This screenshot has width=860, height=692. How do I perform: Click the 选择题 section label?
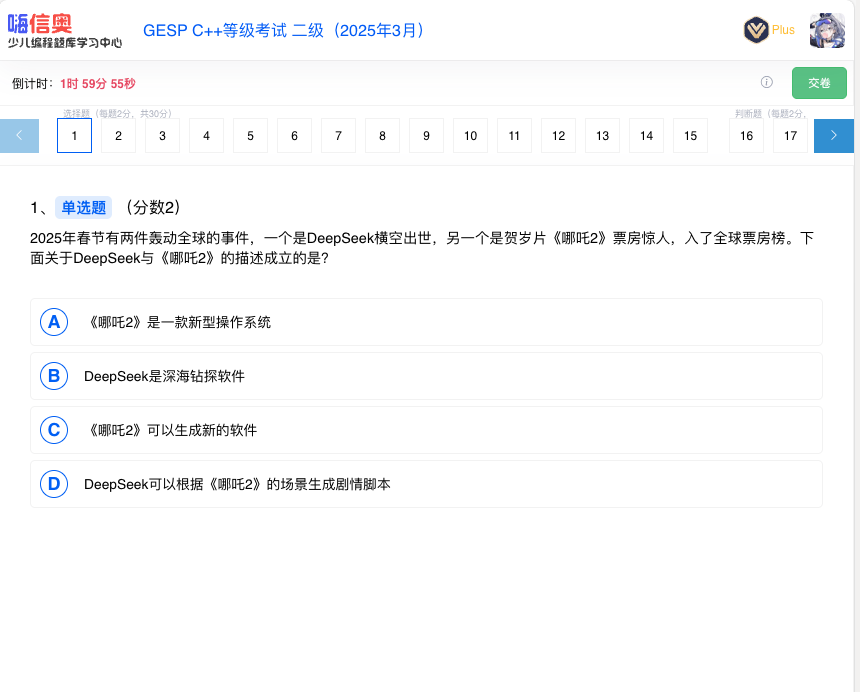click(x=117, y=114)
